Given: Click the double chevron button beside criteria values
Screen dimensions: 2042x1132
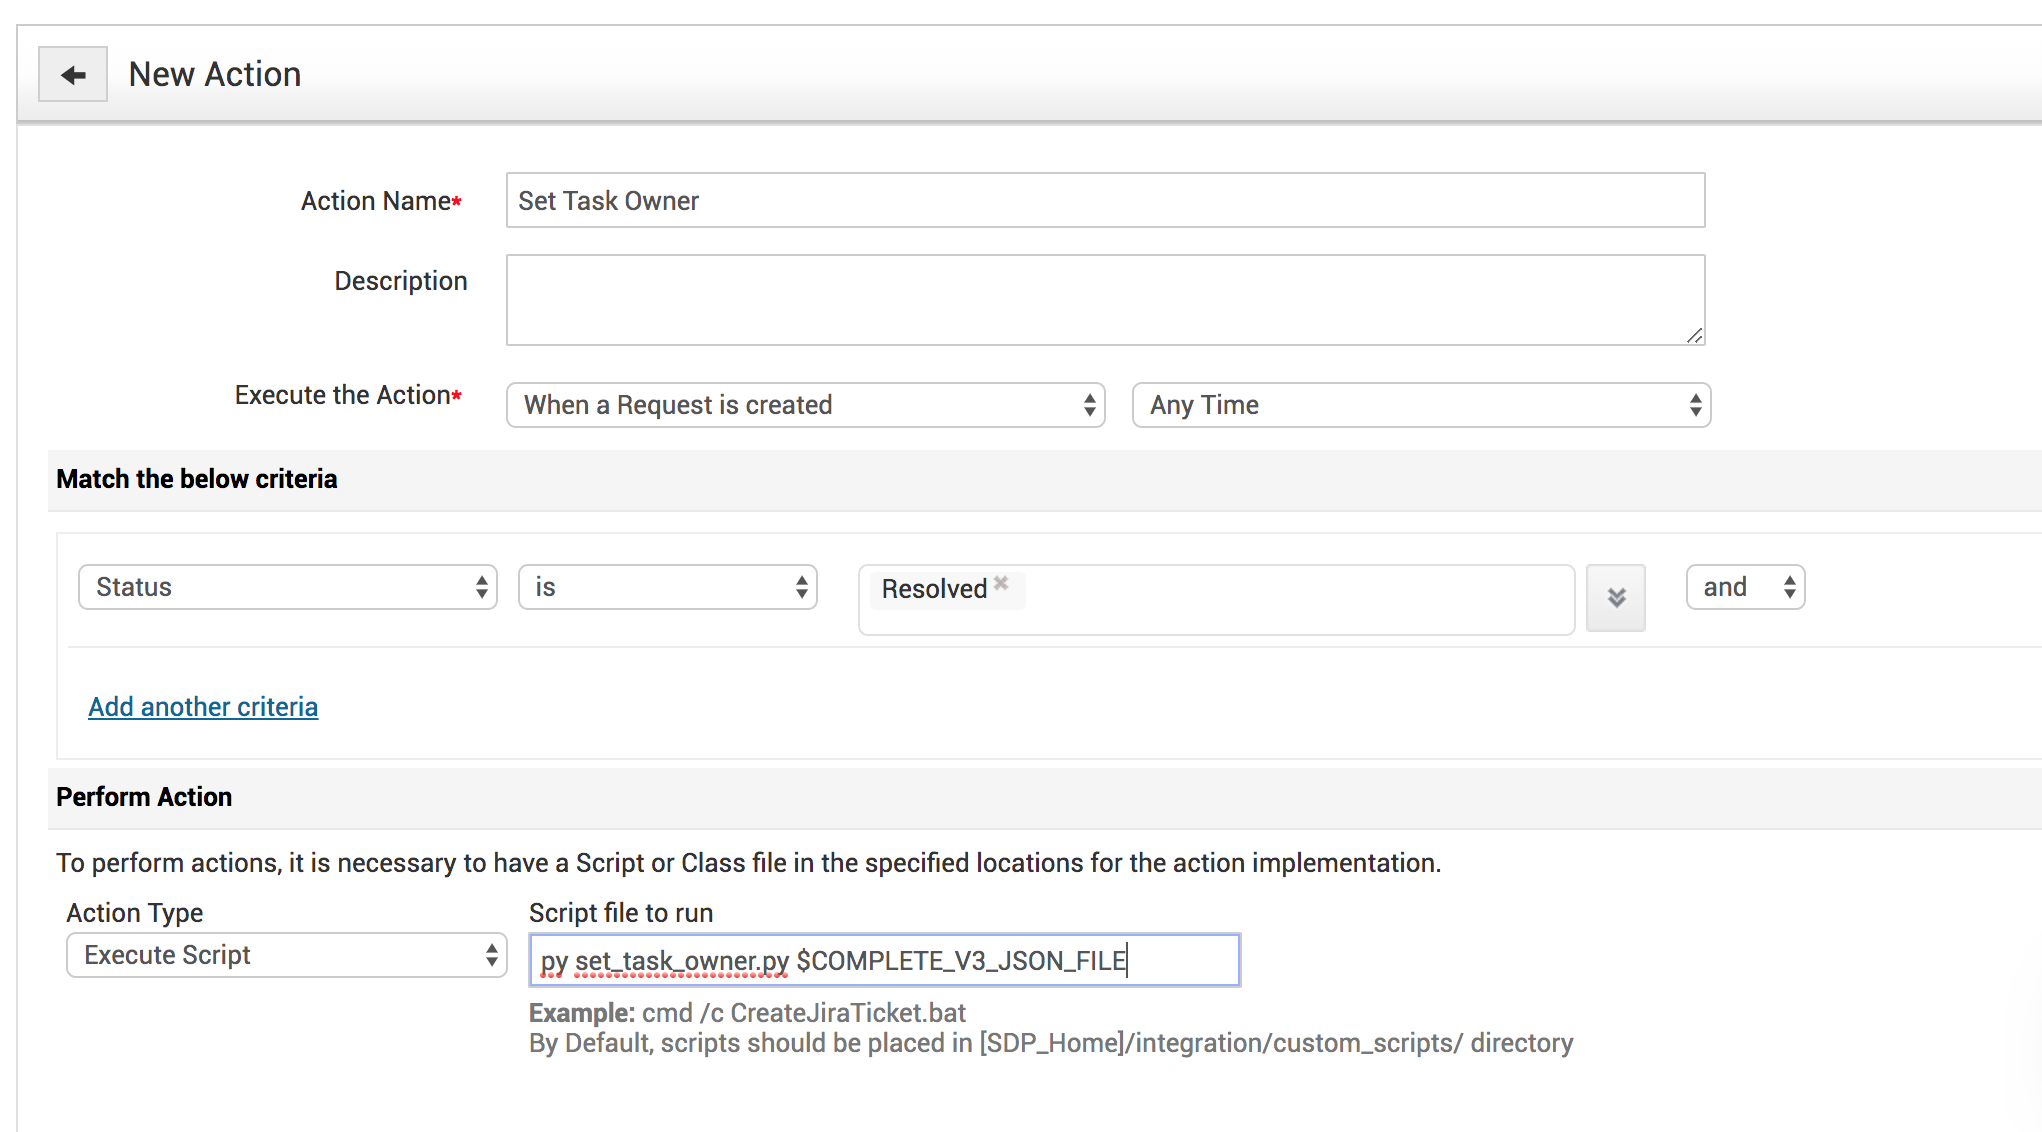Looking at the screenshot, I should point(1615,598).
